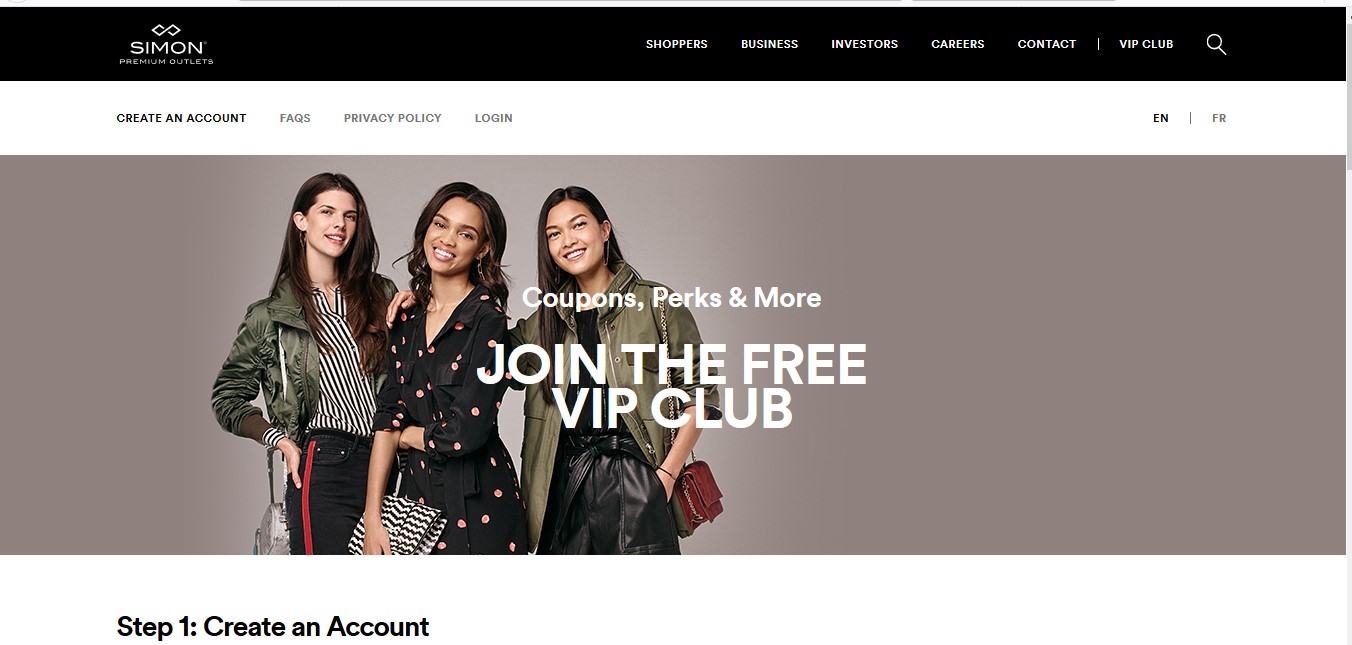
Task: Go to the Login page
Action: pos(493,118)
